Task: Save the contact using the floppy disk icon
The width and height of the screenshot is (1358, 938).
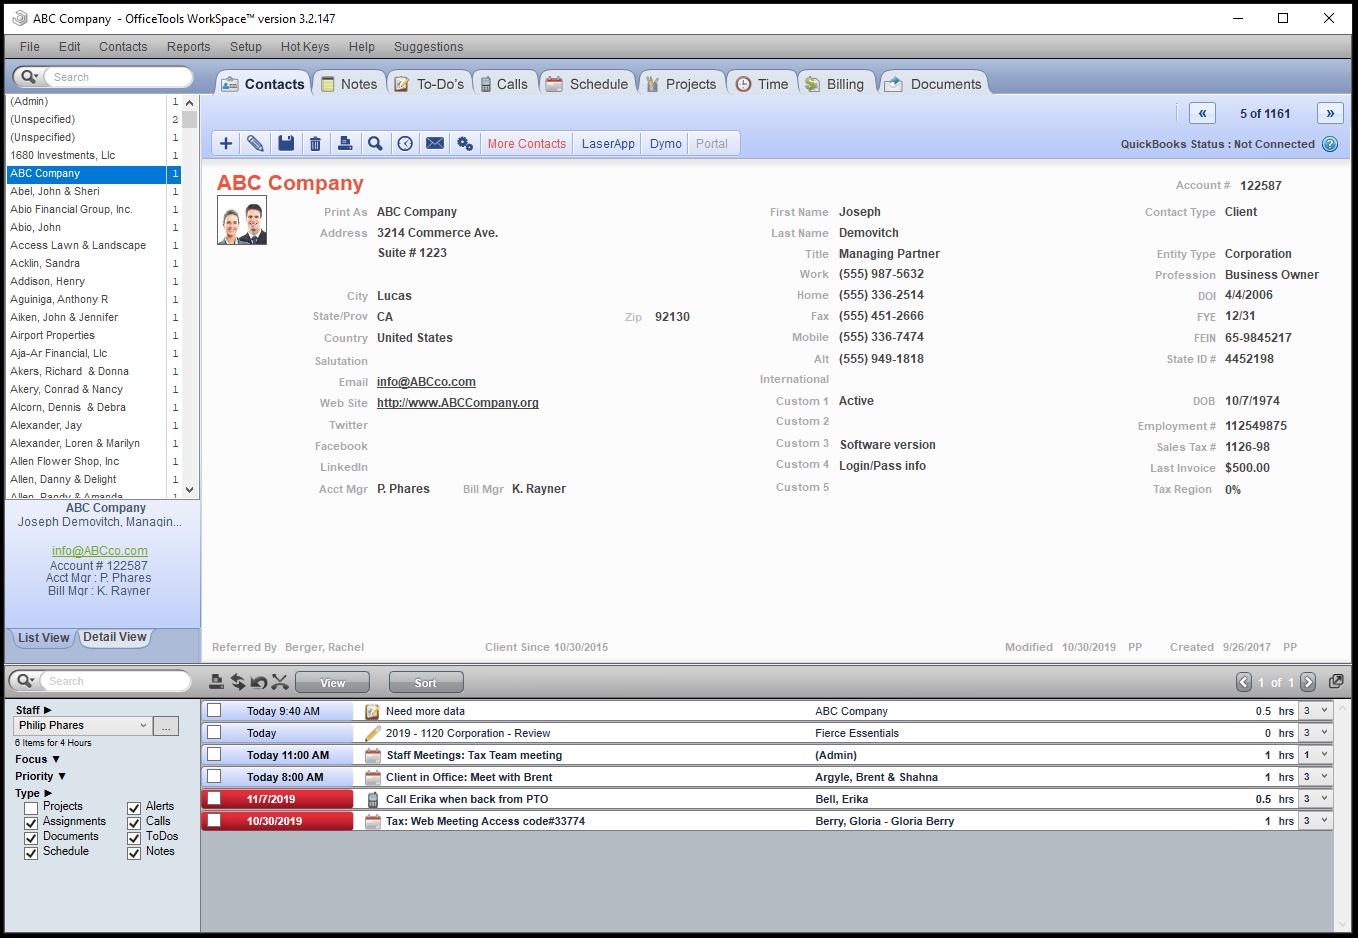Action: [x=286, y=144]
